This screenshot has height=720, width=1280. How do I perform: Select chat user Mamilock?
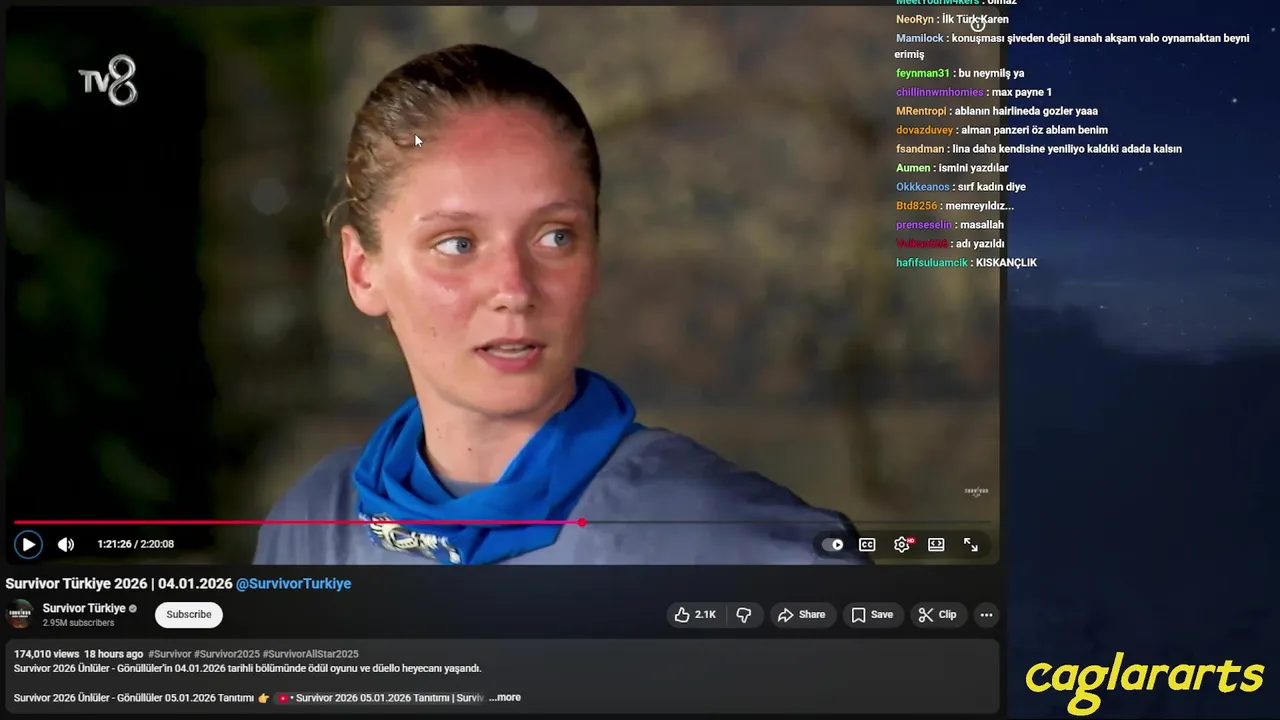(x=920, y=38)
